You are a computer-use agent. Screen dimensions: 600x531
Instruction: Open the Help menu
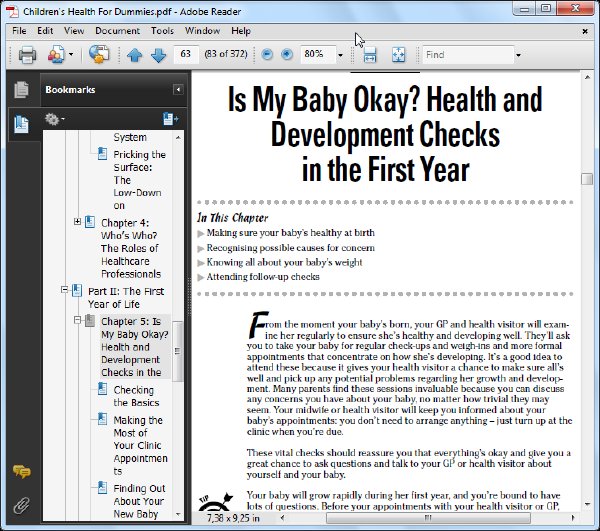(241, 31)
